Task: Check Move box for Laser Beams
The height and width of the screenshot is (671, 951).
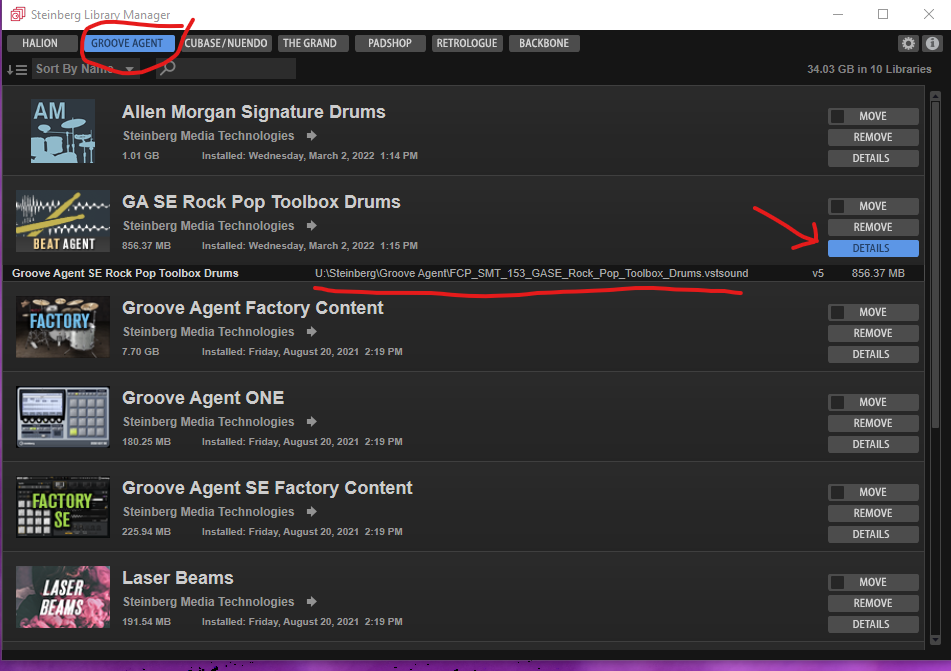Action: (838, 582)
